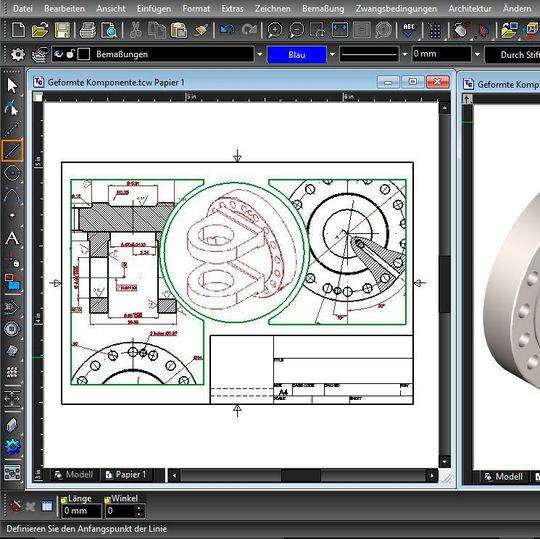Click the vertical scrollbar up arrow

tap(445, 108)
